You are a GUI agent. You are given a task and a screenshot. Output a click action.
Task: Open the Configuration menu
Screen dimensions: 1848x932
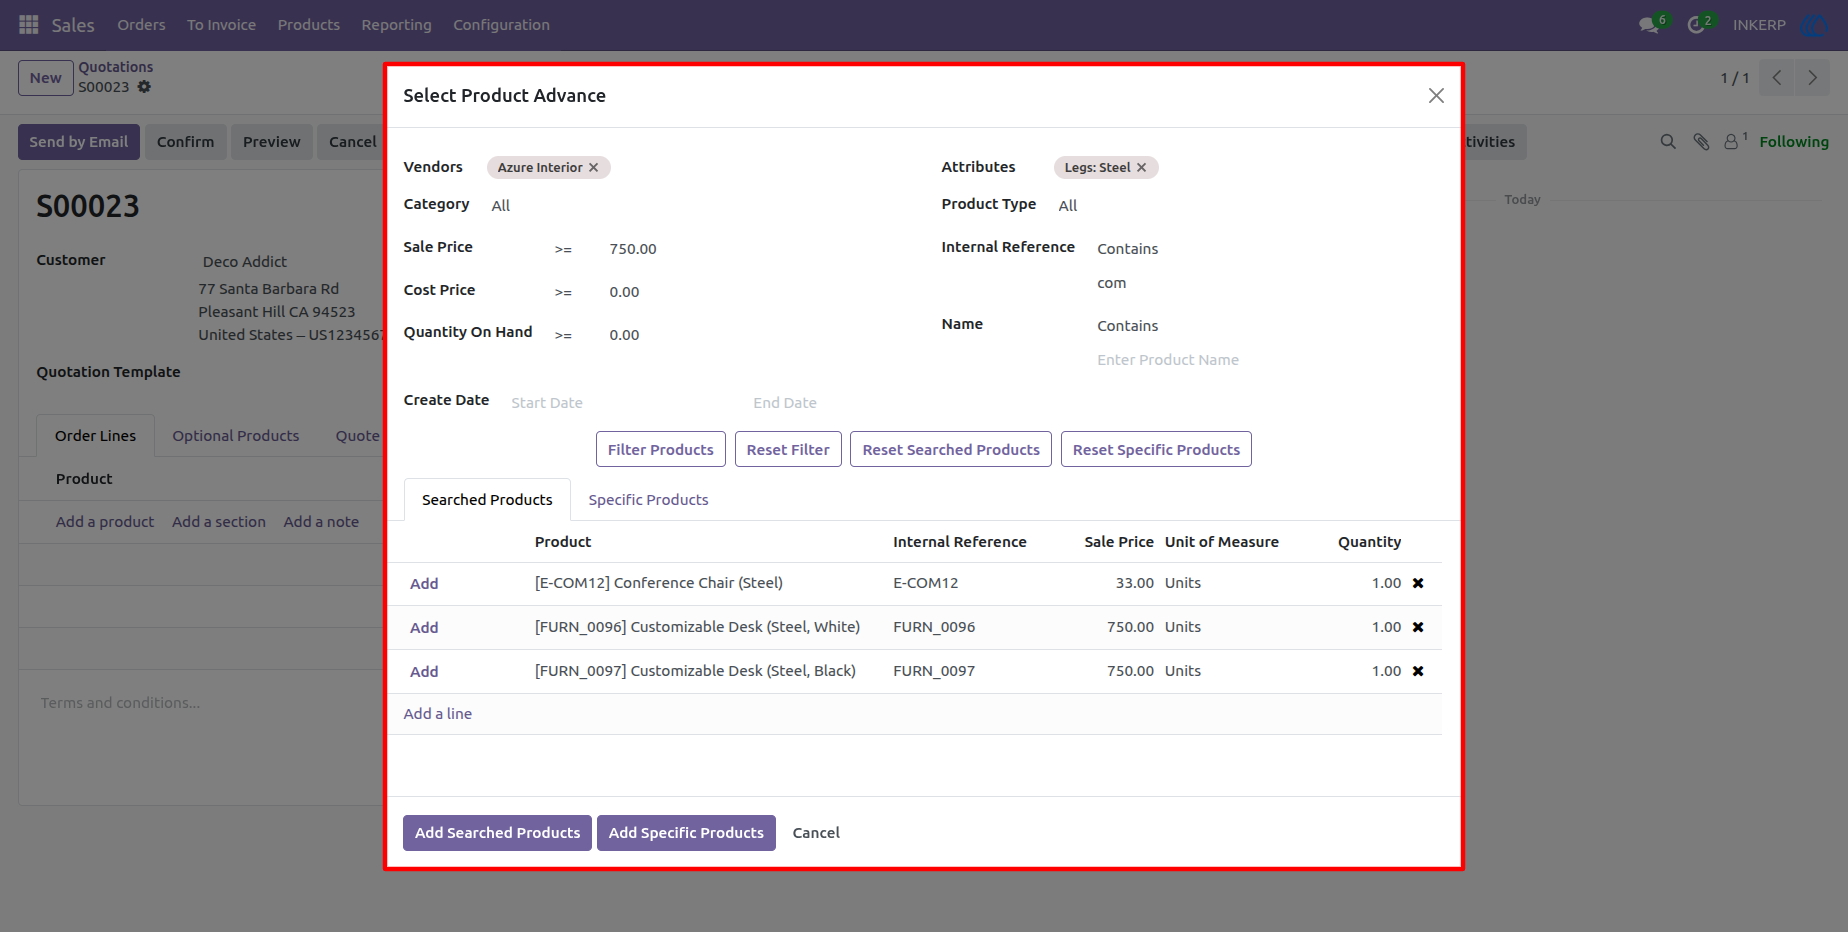click(x=501, y=25)
